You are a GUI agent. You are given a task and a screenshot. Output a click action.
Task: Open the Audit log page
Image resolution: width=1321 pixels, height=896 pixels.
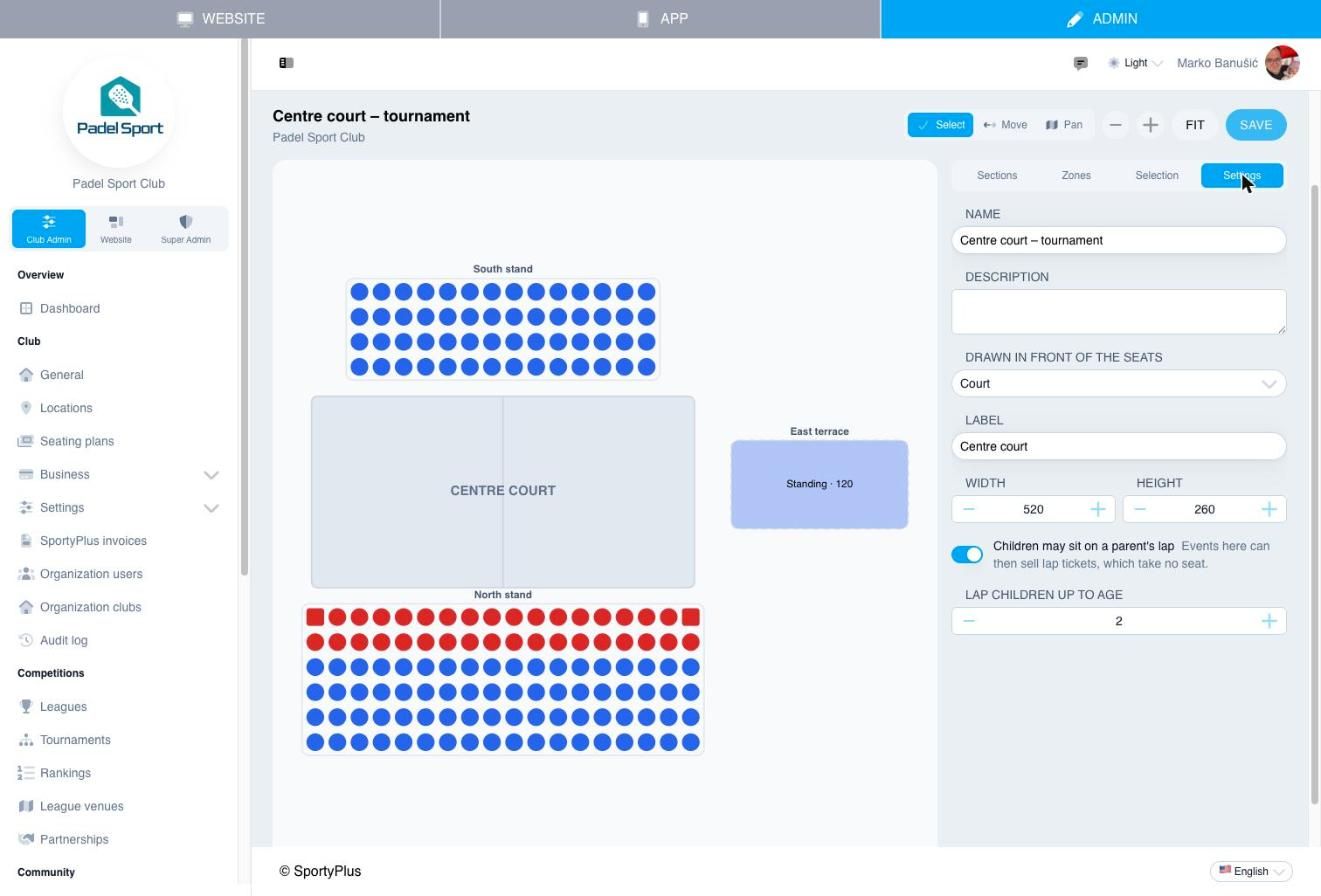click(x=63, y=640)
